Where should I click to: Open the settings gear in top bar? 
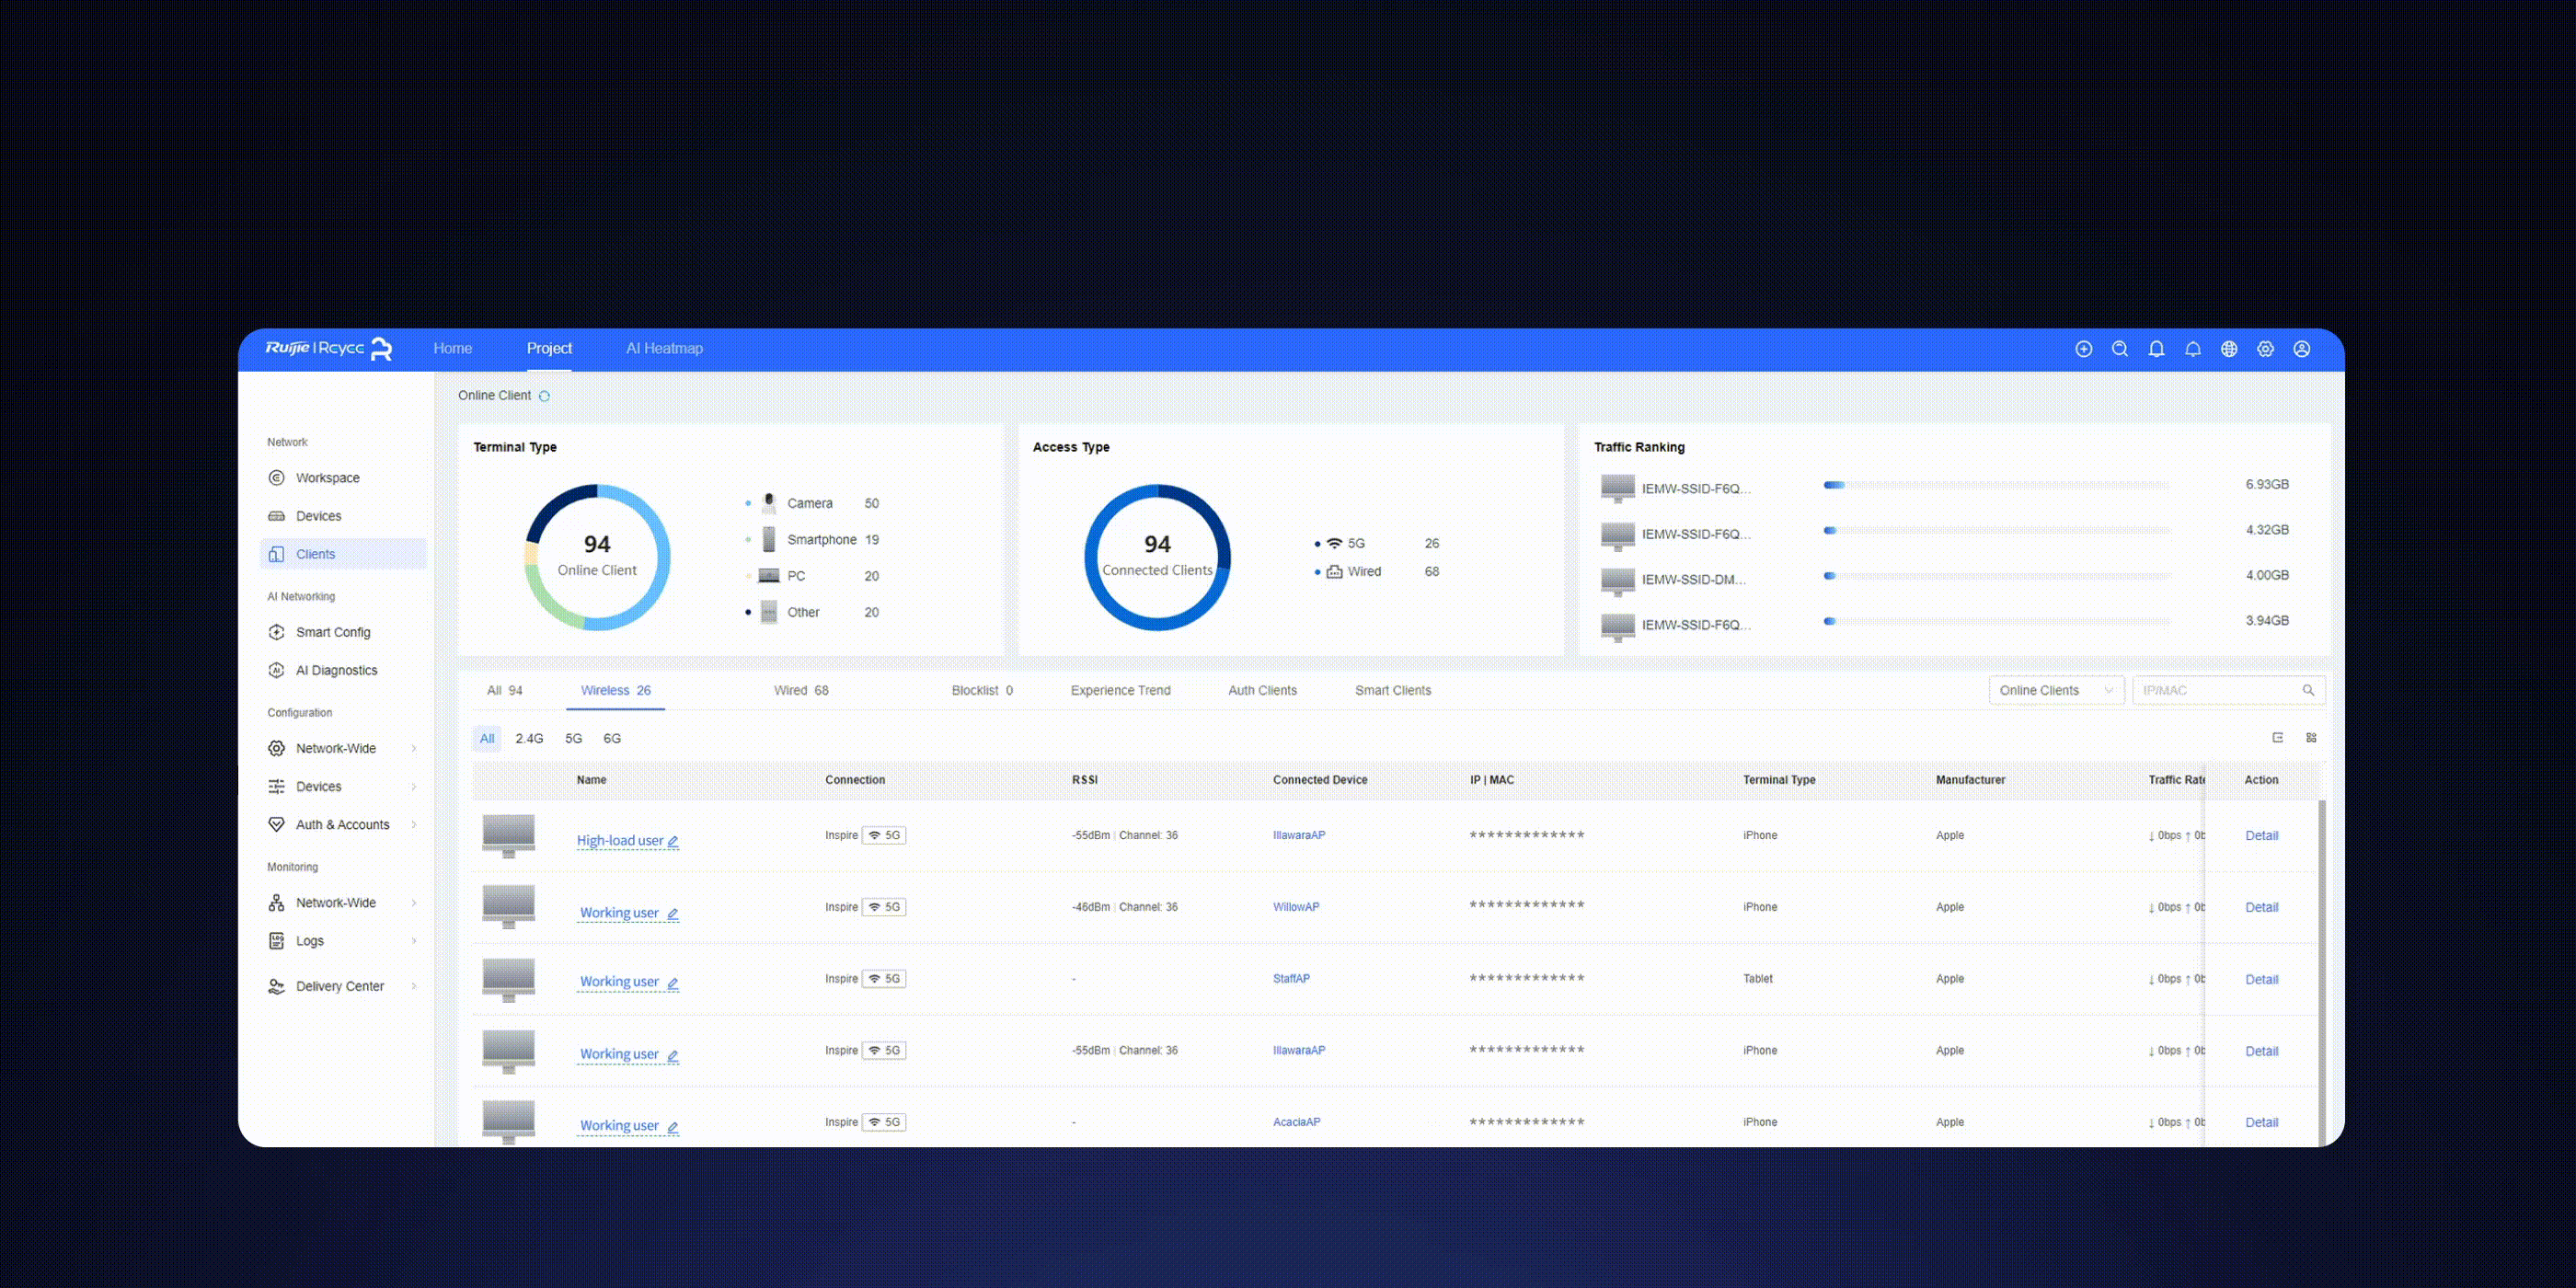click(x=2265, y=349)
